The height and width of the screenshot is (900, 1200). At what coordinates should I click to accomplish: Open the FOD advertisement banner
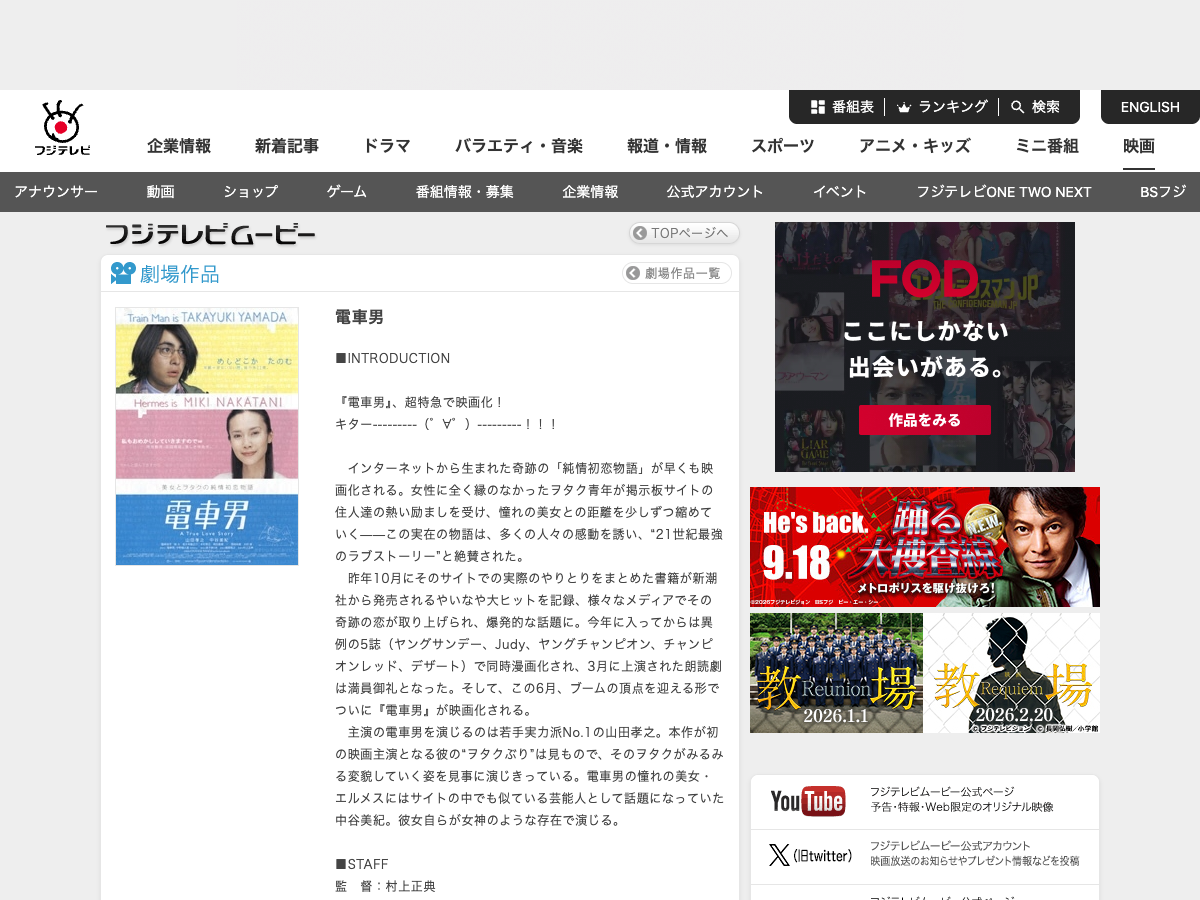pyautogui.click(x=925, y=347)
